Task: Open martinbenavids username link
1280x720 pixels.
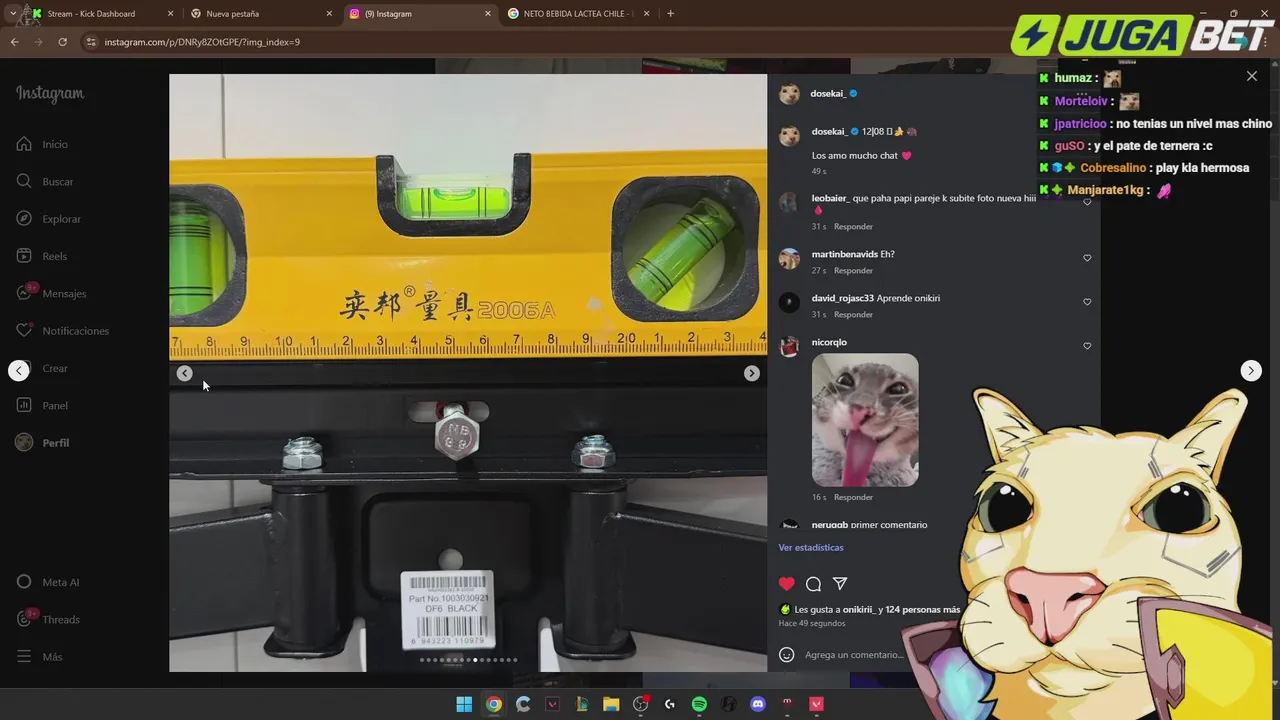Action: pyautogui.click(x=845, y=254)
